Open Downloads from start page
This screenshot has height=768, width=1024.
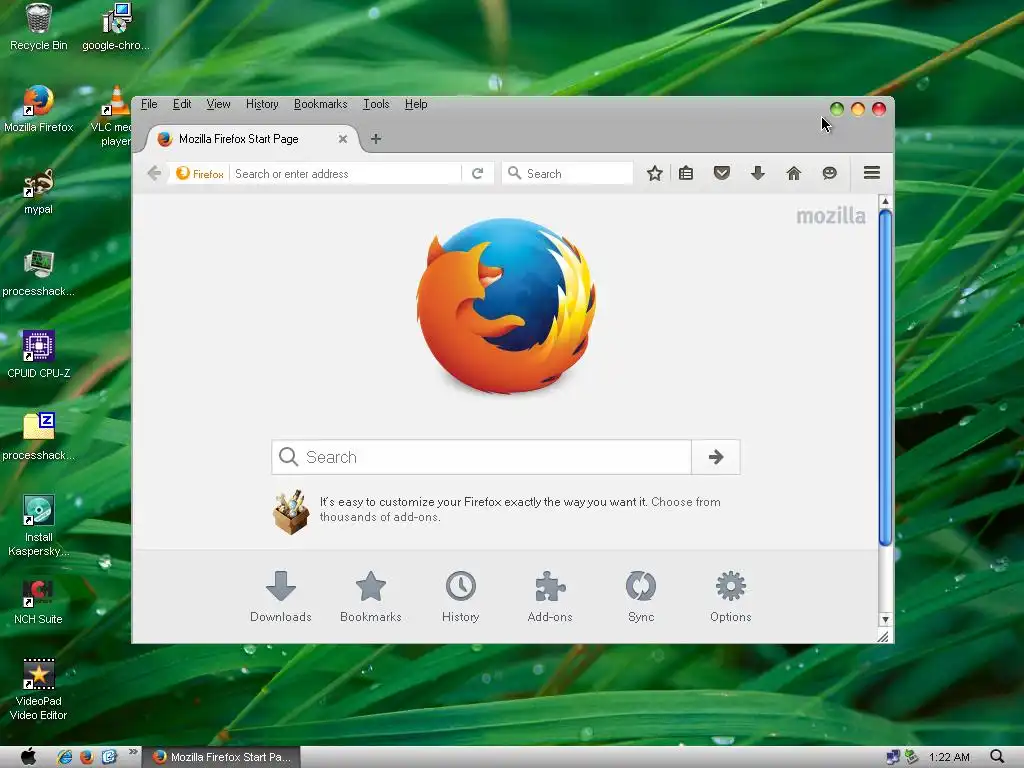pyautogui.click(x=281, y=596)
